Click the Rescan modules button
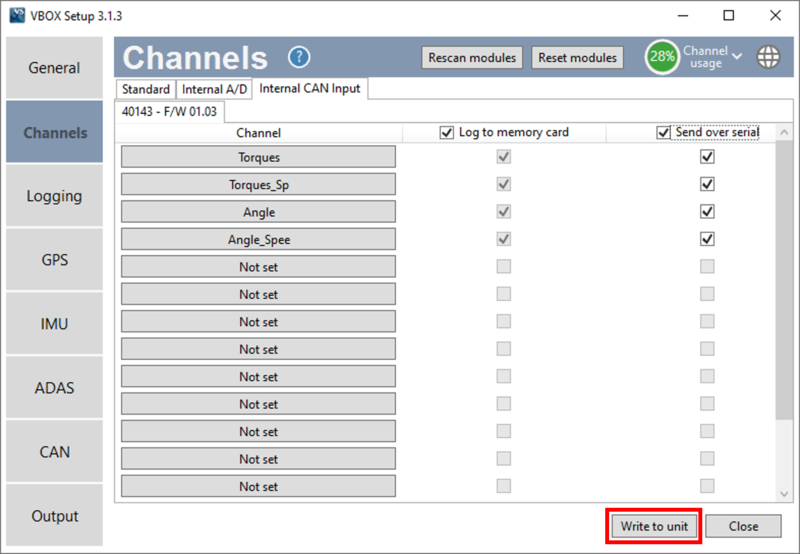This screenshot has height=554, width=800. pos(472,58)
